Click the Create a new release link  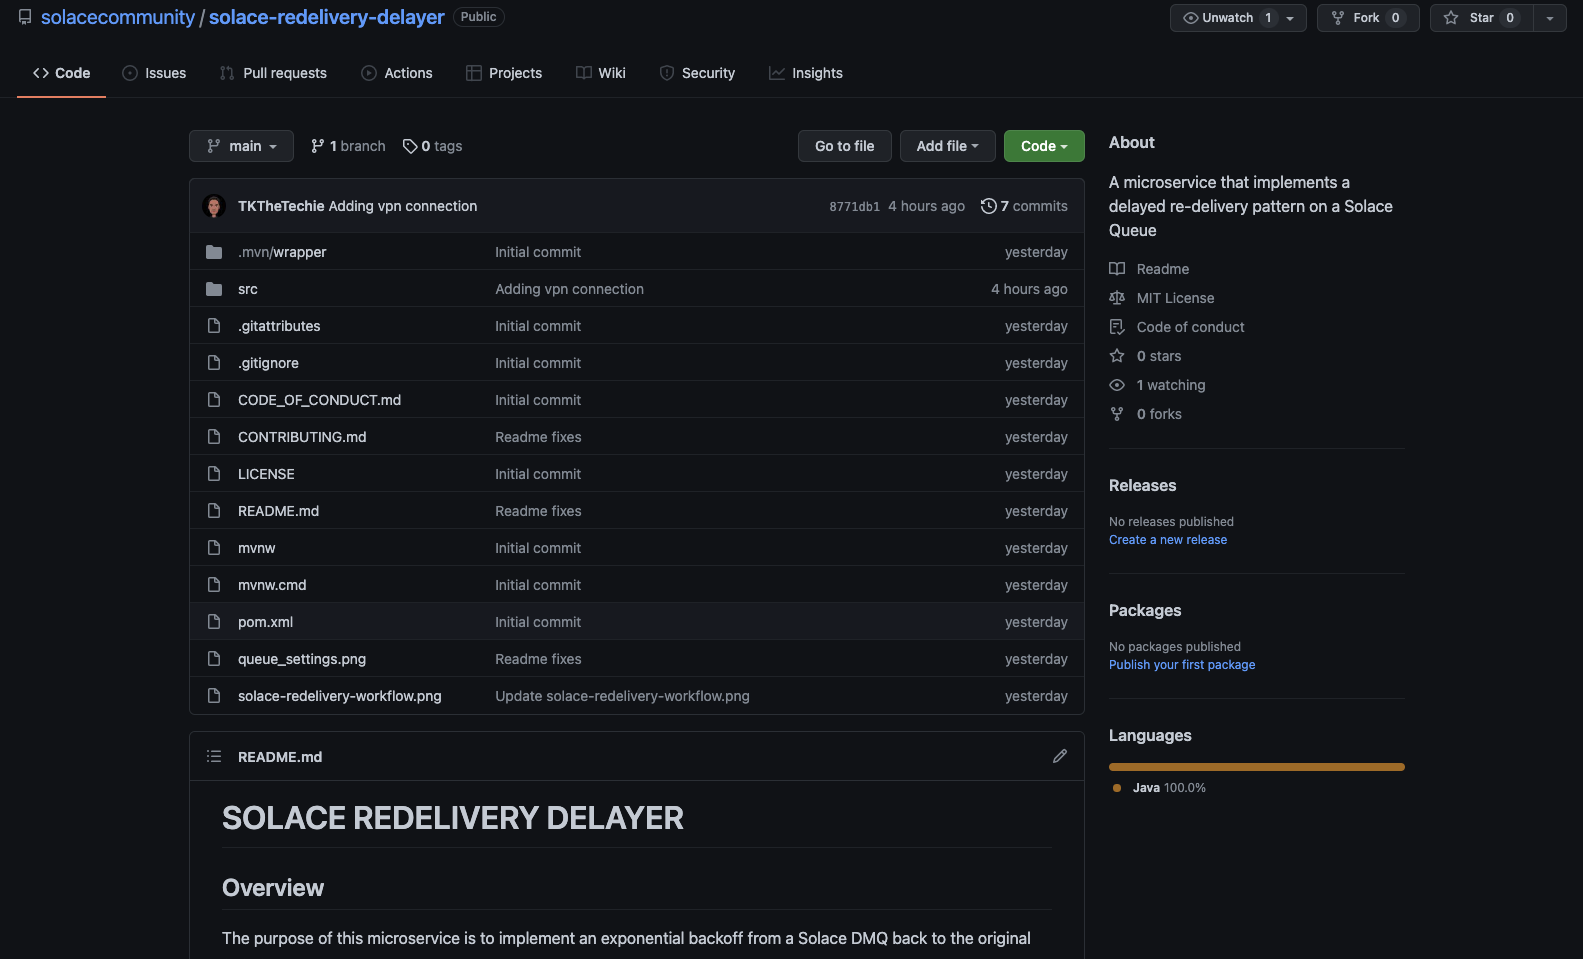1168,540
